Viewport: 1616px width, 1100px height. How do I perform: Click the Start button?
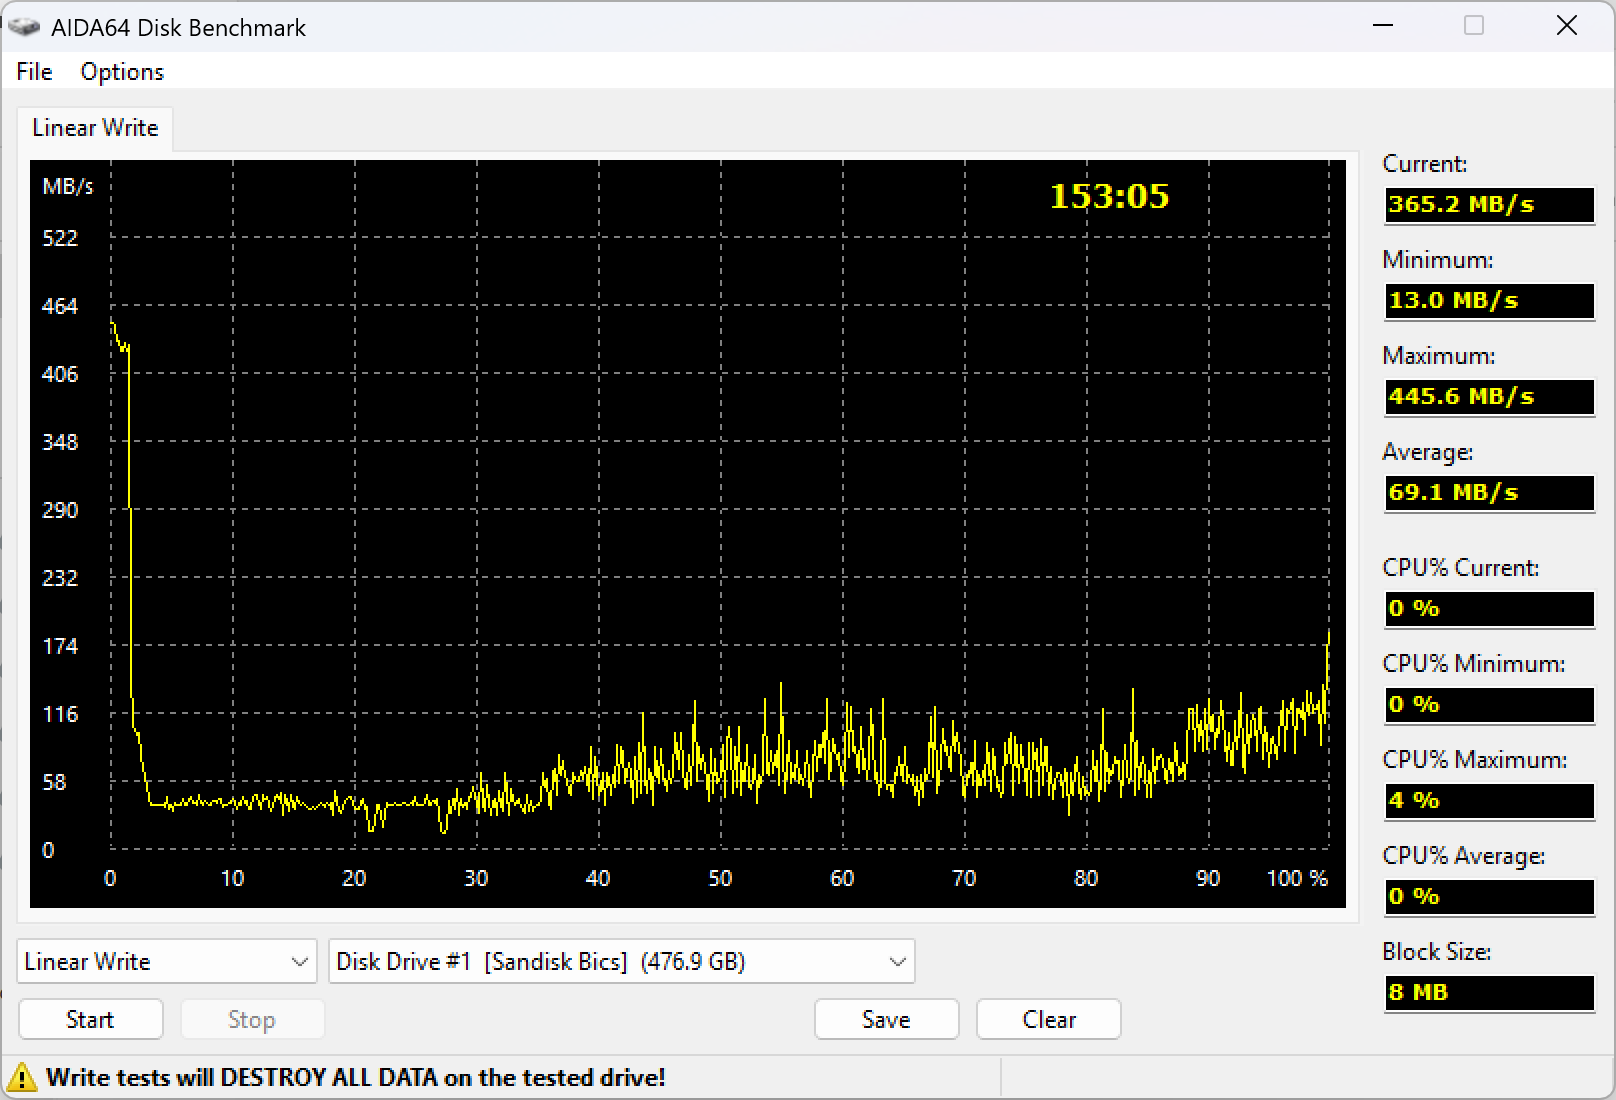tap(90, 1020)
